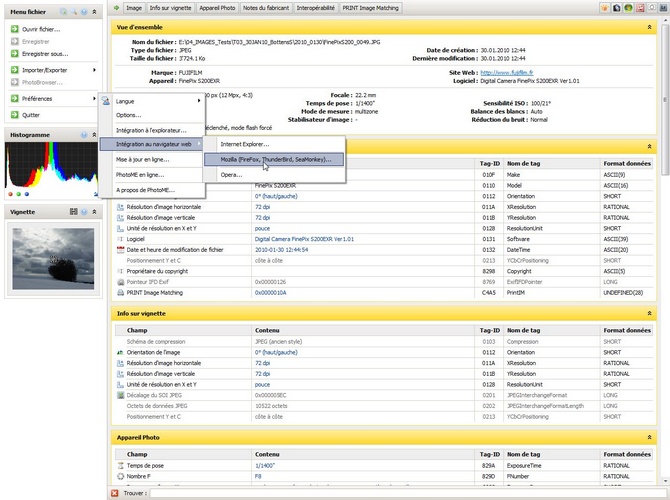
Task: Click Enregistrer sous in file menu
Action: [x=45, y=53]
